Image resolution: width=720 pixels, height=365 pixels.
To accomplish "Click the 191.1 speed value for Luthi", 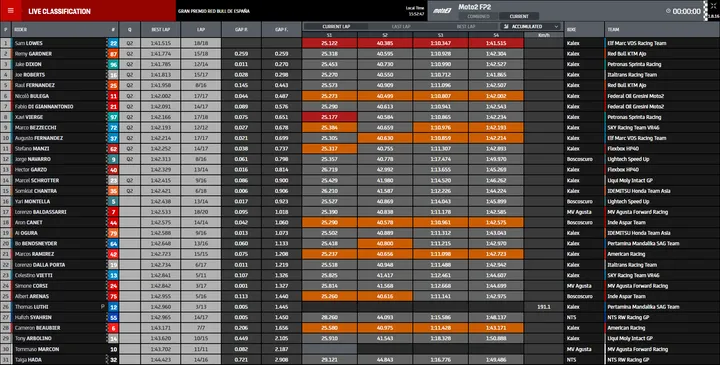I will click(x=544, y=307).
